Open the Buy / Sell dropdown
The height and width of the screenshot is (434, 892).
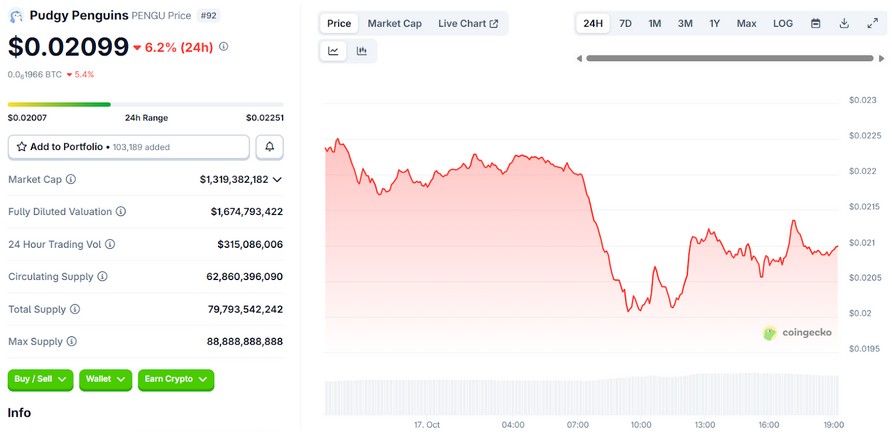click(41, 379)
